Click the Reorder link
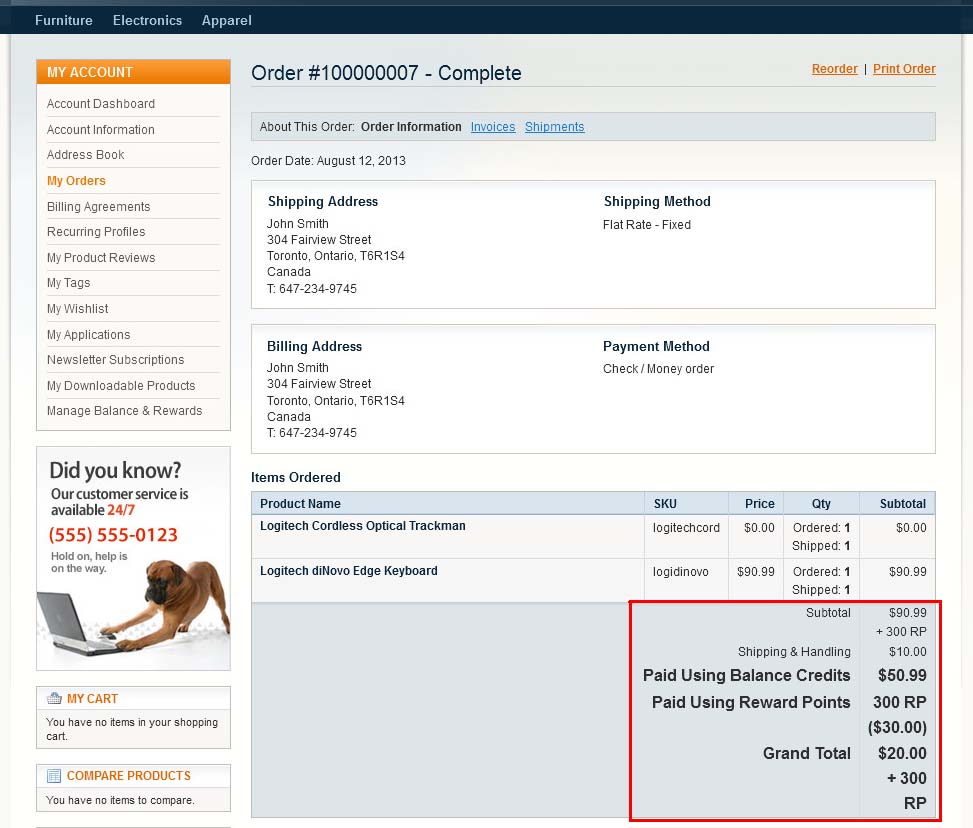The width and height of the screenshot is (973, 828). [x=834, y=69]
